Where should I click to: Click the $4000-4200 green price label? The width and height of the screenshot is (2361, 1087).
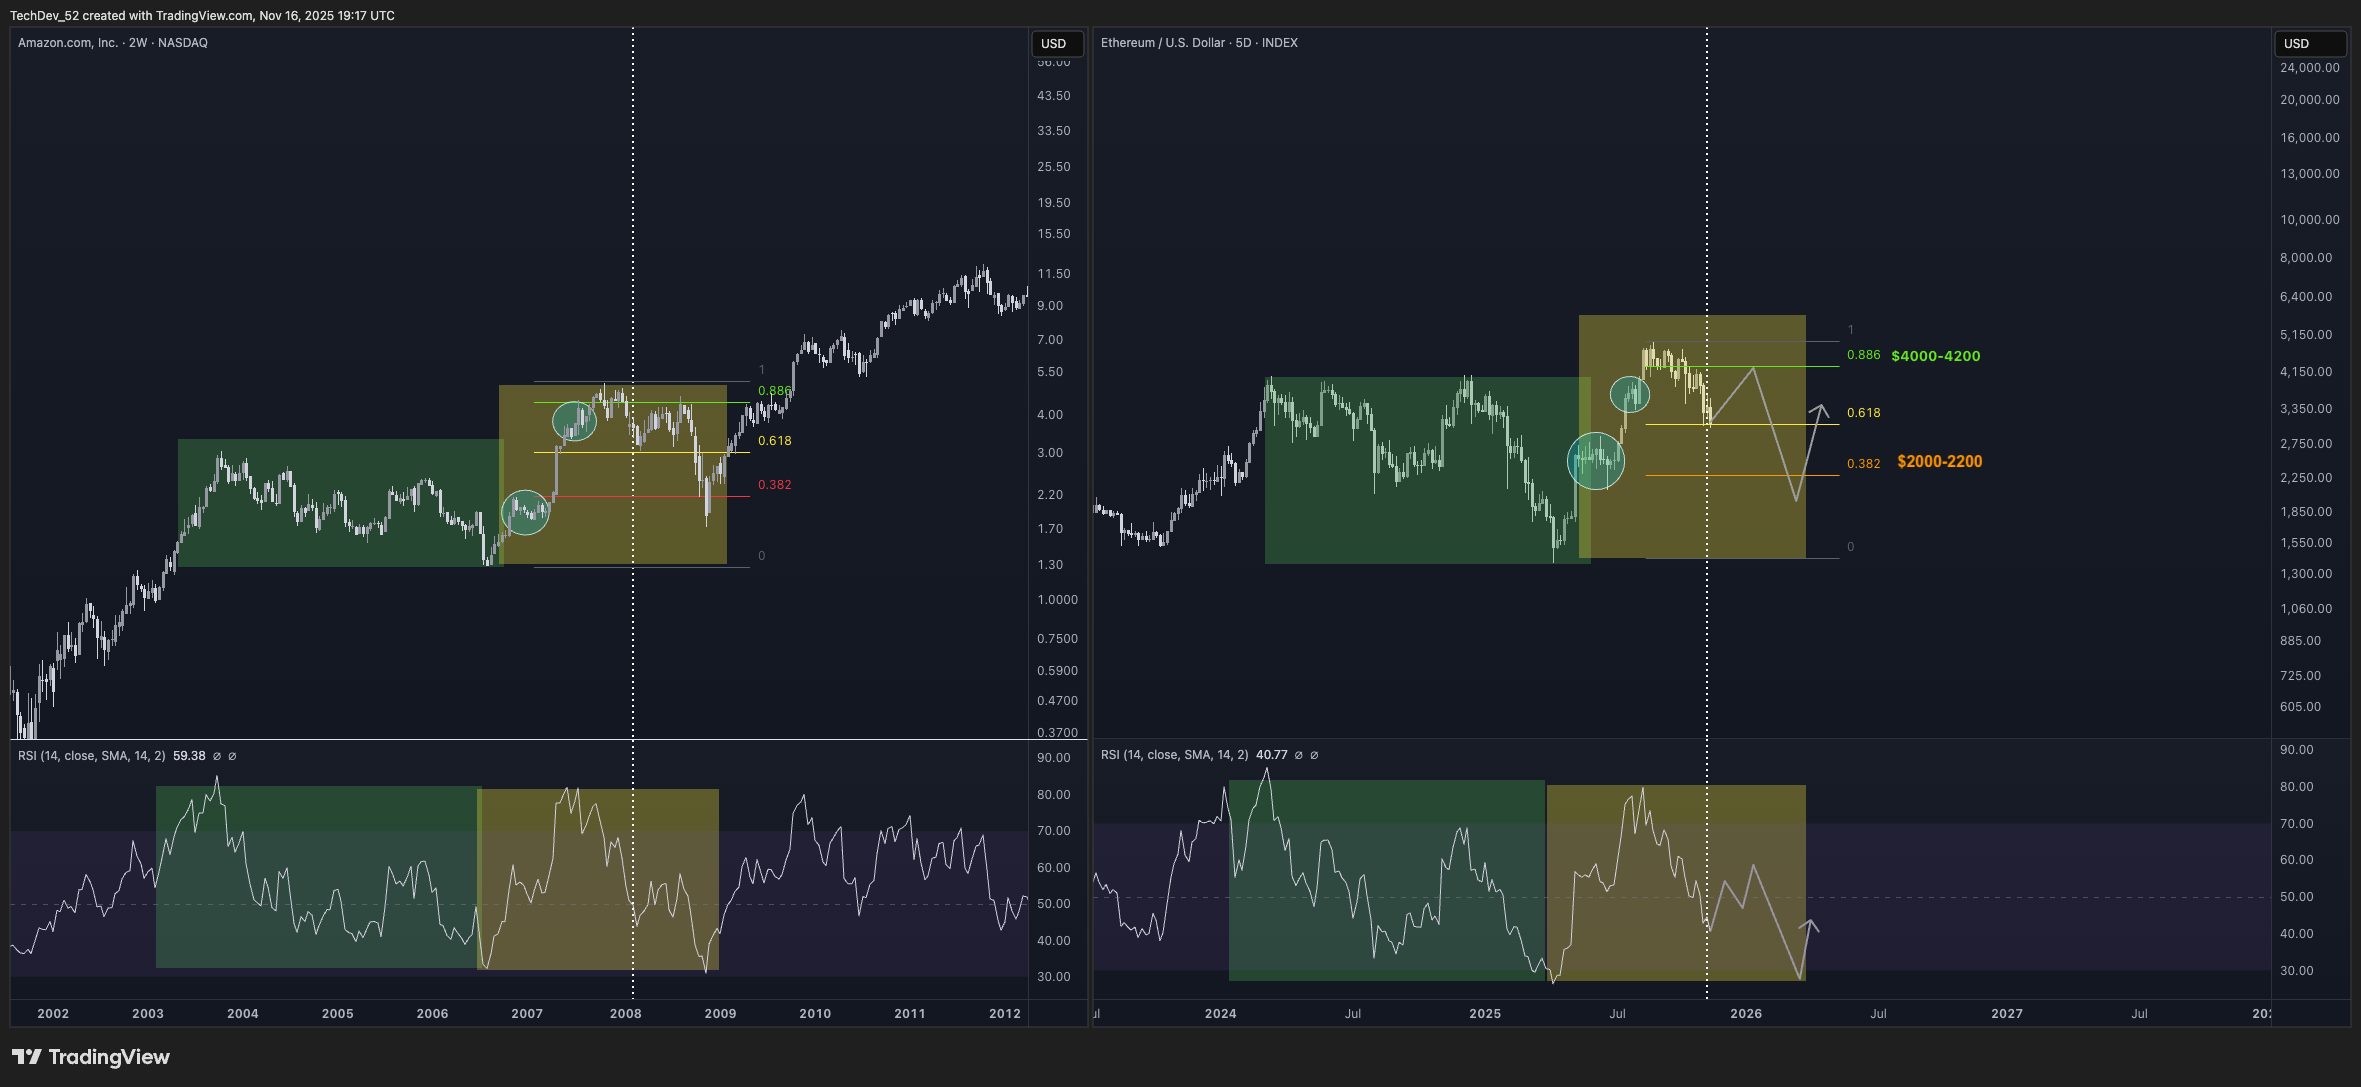[1935, 356]
